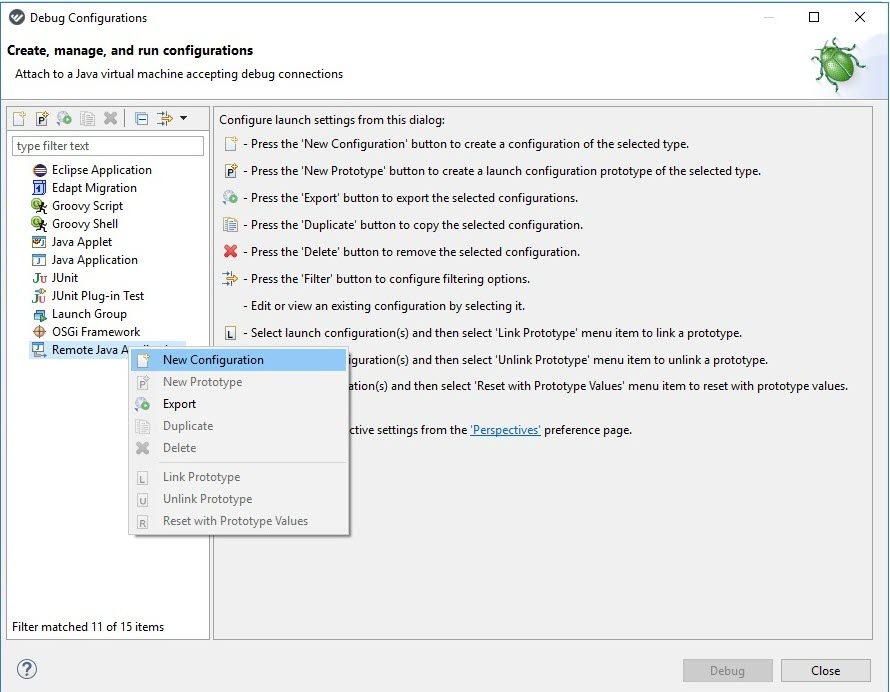This screenshot has height=692, width=890.
Task: Select Edapt Migration in the tree
Action: coord(94,188)
